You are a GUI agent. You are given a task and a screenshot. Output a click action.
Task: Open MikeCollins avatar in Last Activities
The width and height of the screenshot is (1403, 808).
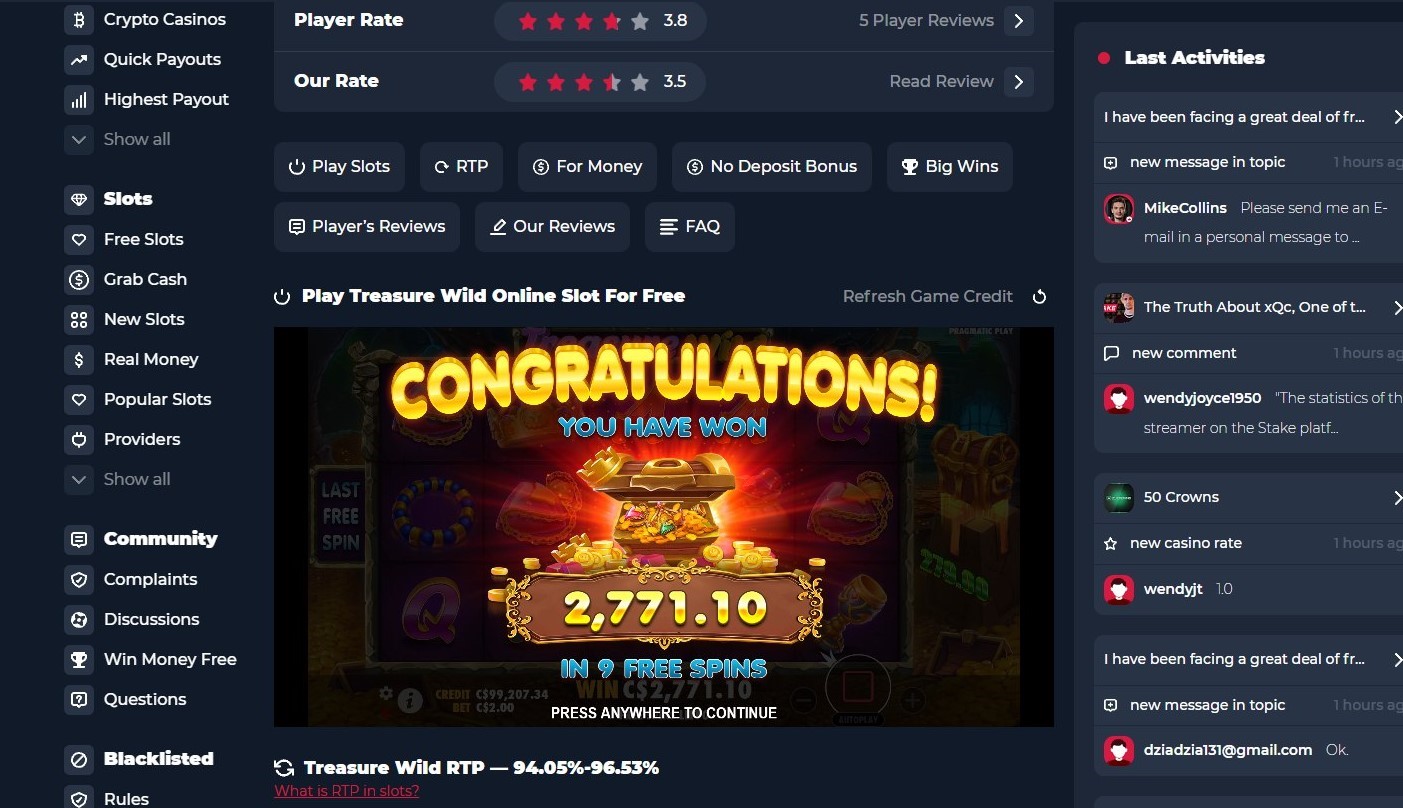coord(1119,209)
